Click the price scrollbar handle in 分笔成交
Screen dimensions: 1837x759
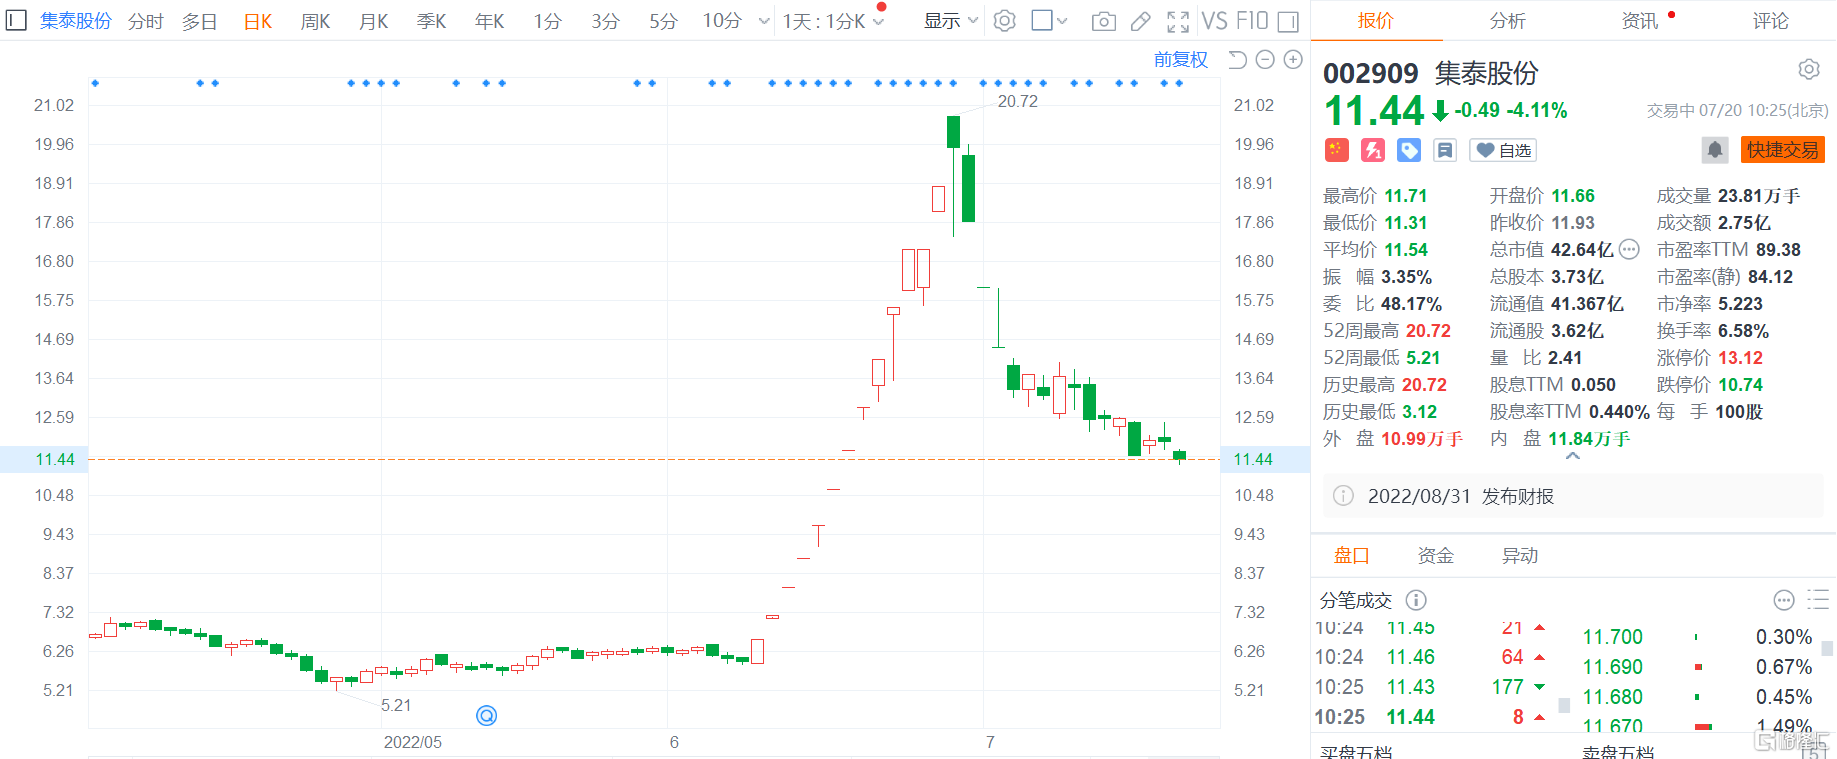coord(1564,705)
